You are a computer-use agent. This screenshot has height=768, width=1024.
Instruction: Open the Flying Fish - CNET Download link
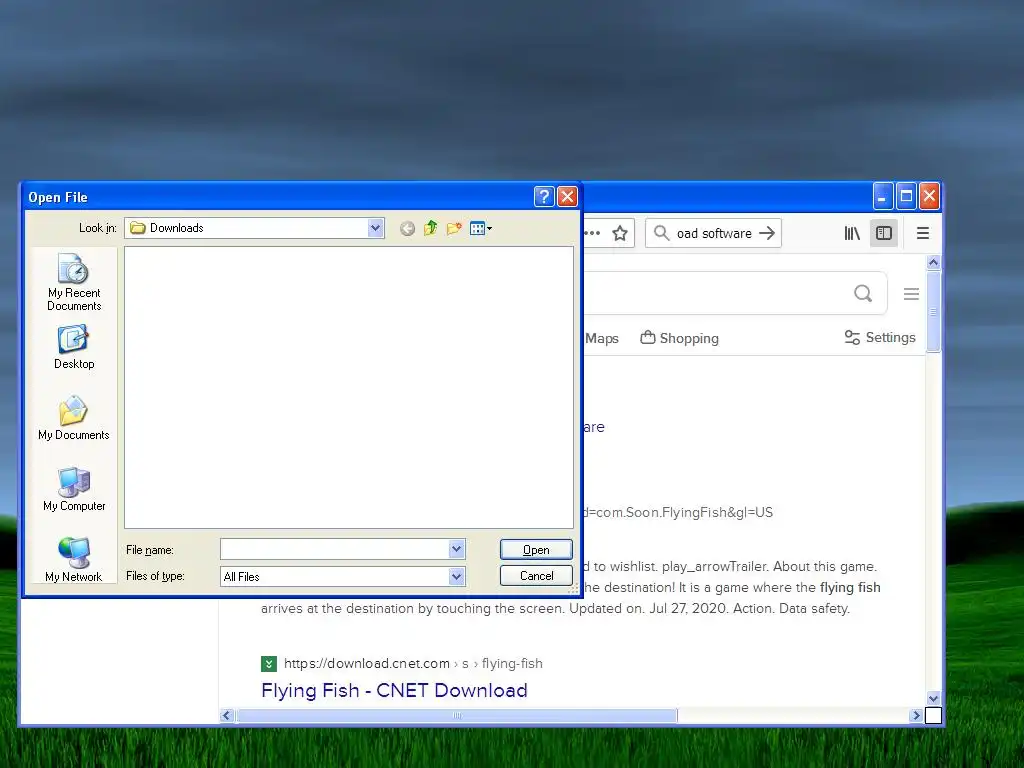coord(394,690)
